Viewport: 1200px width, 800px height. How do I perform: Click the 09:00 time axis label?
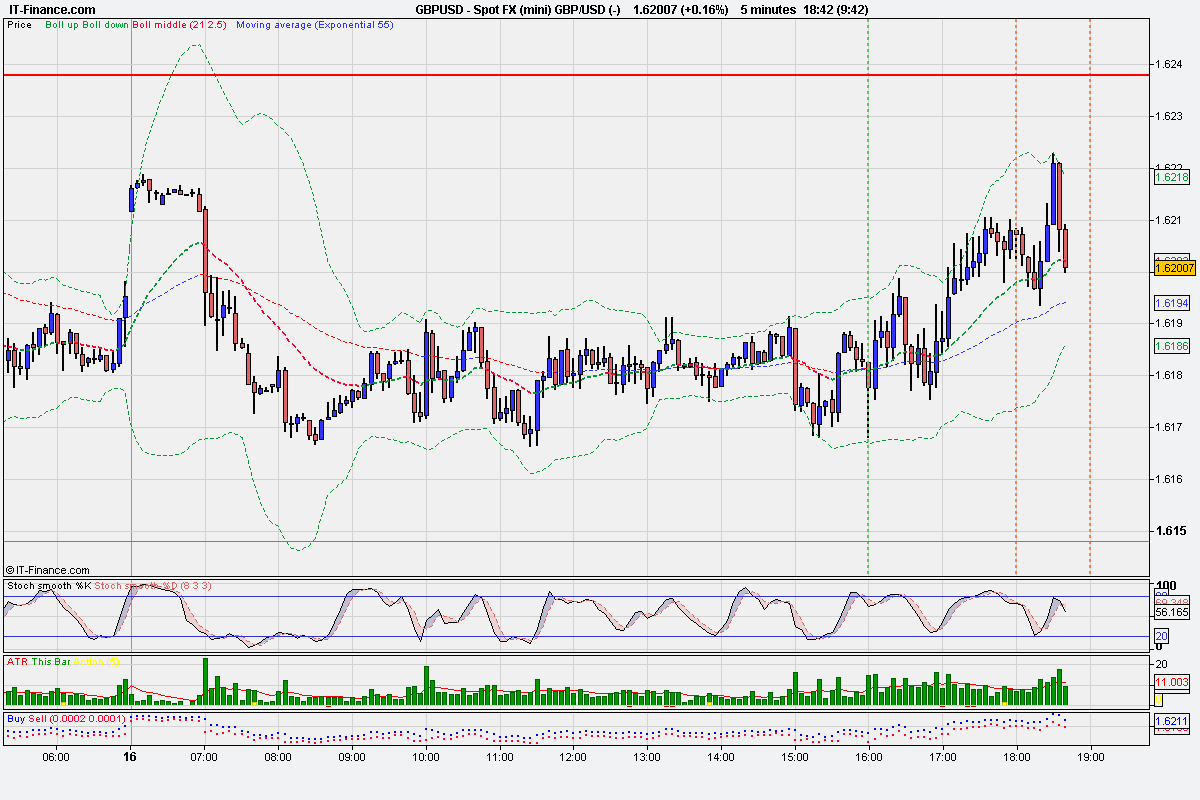[x=352, y=757]
